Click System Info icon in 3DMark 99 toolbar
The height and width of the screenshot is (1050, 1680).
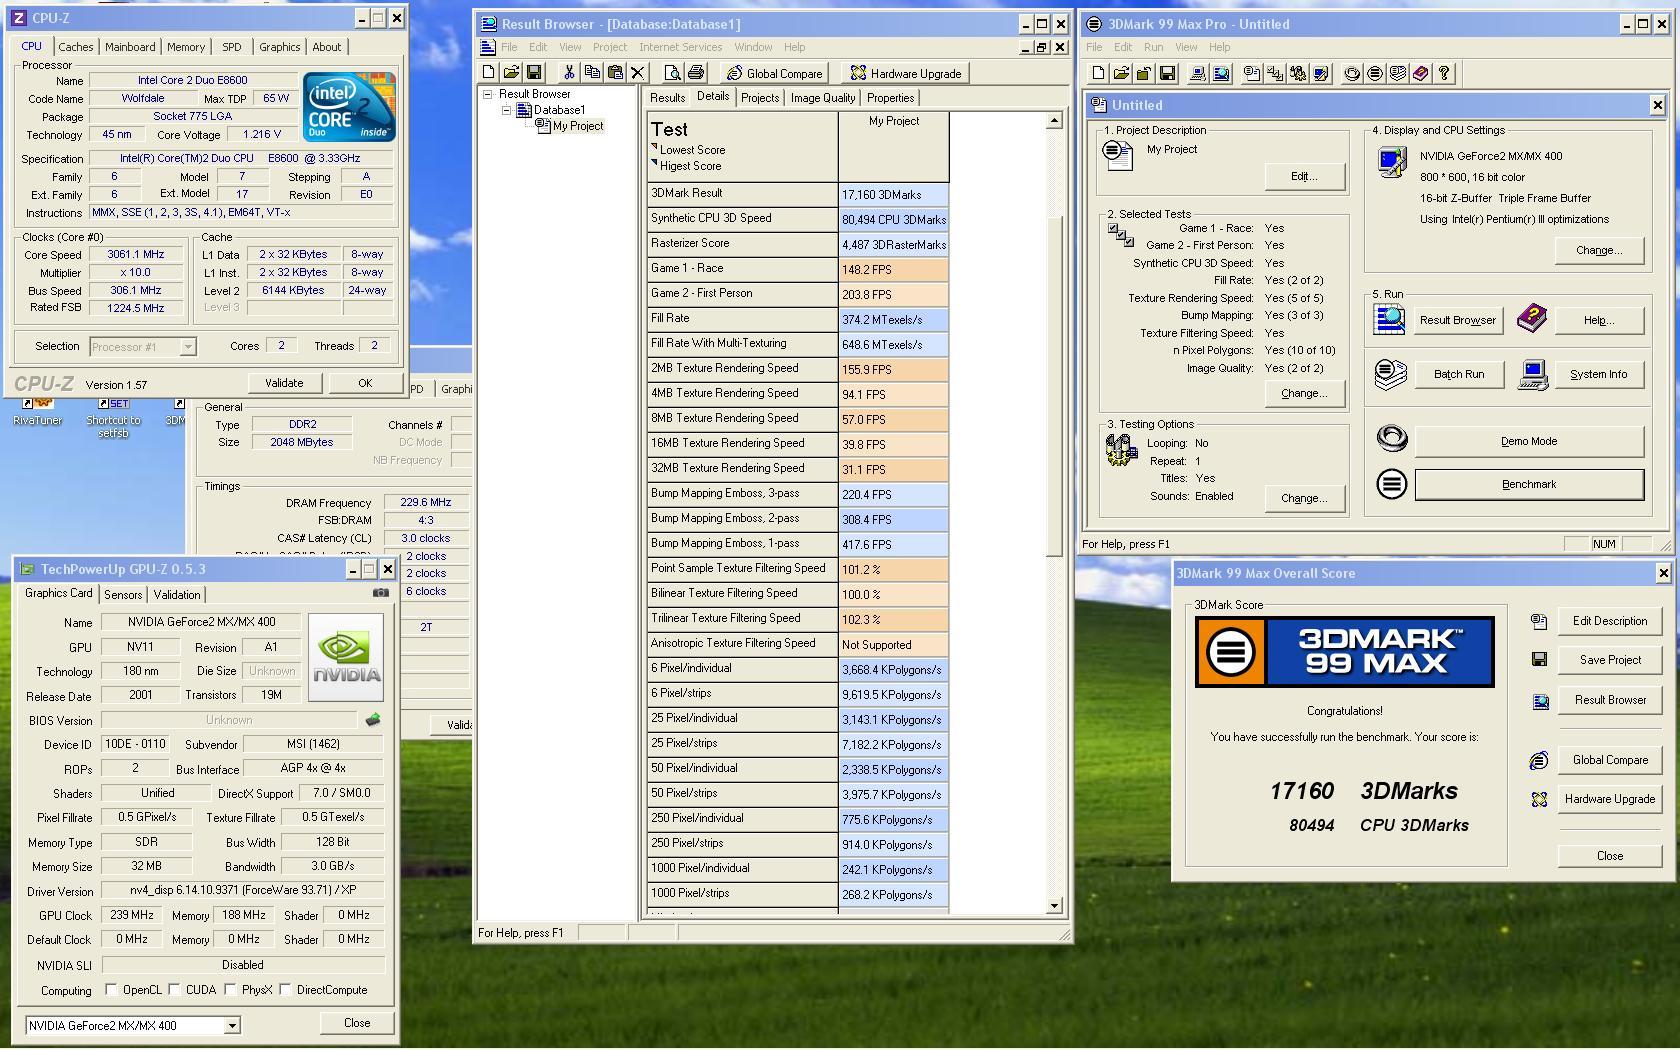pyautogui.click(x=1198, y=73)
